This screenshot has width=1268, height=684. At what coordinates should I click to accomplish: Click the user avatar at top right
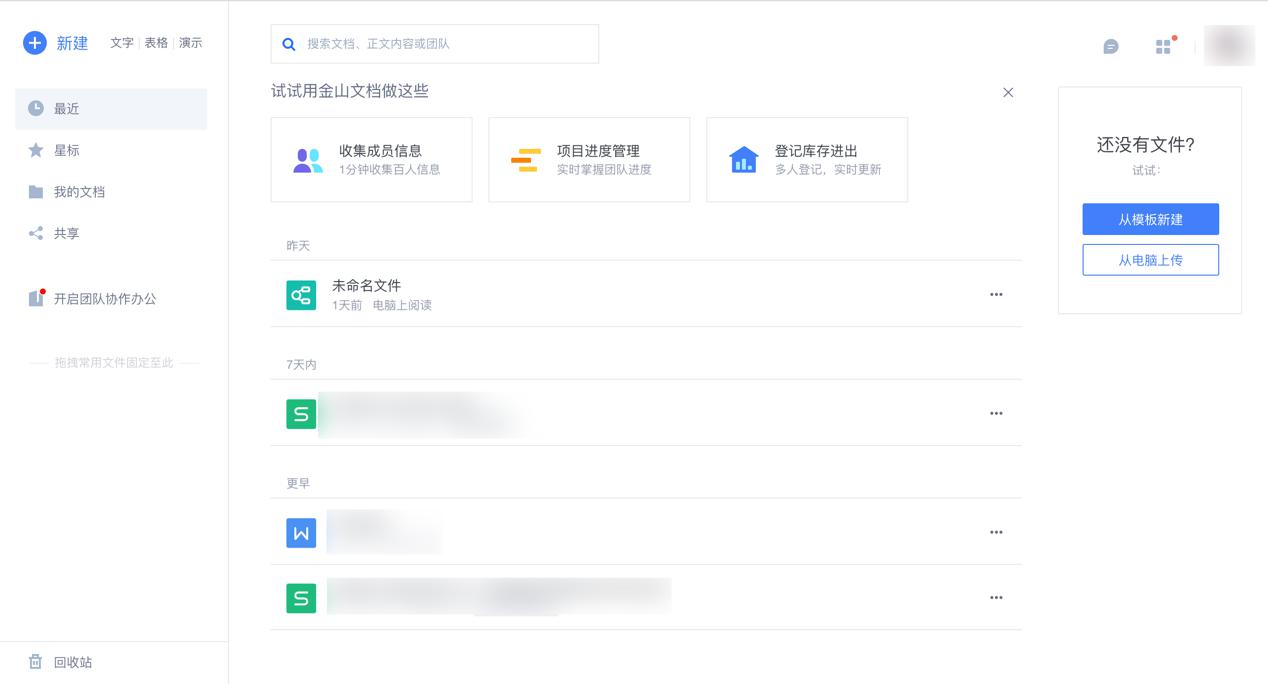click(1229, 46)
